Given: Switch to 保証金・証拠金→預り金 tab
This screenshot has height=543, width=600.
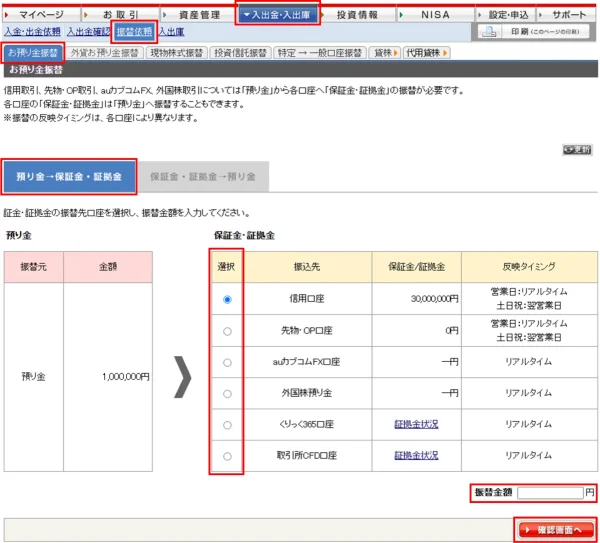Looking at the screenshot, I should [203, 177].
